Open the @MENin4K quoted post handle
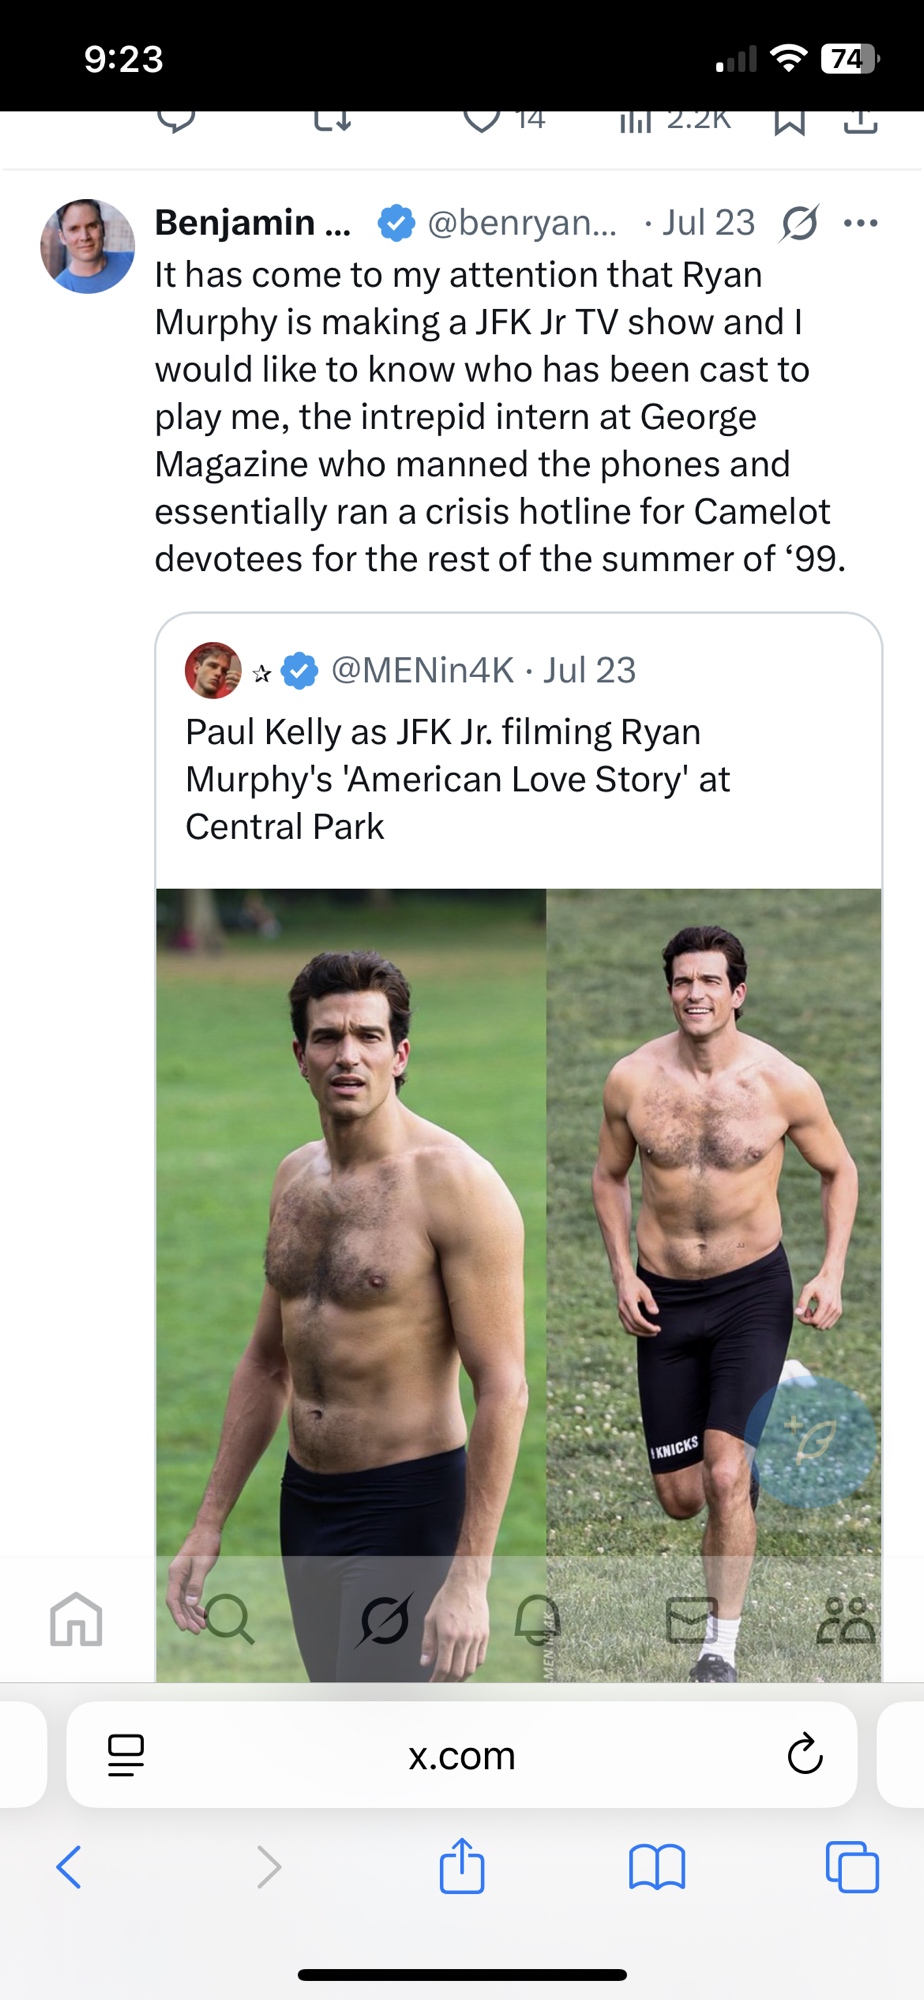924x2000 pixels. 422,670
